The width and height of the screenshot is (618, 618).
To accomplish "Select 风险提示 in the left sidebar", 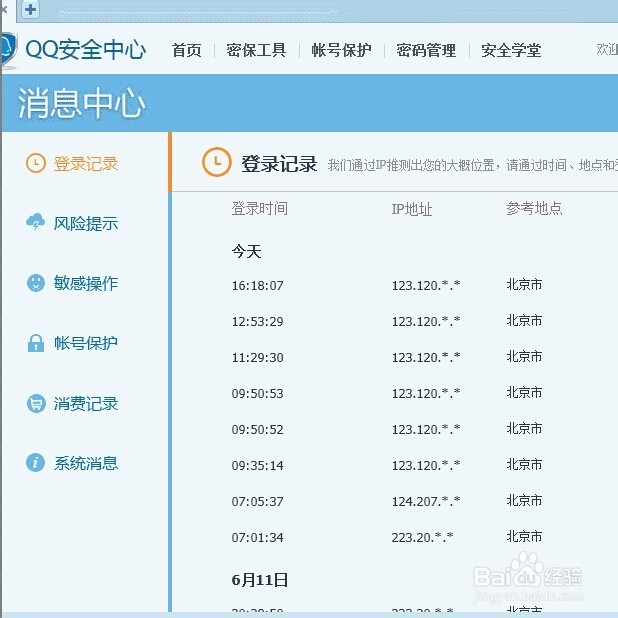I will pos(86,223).
